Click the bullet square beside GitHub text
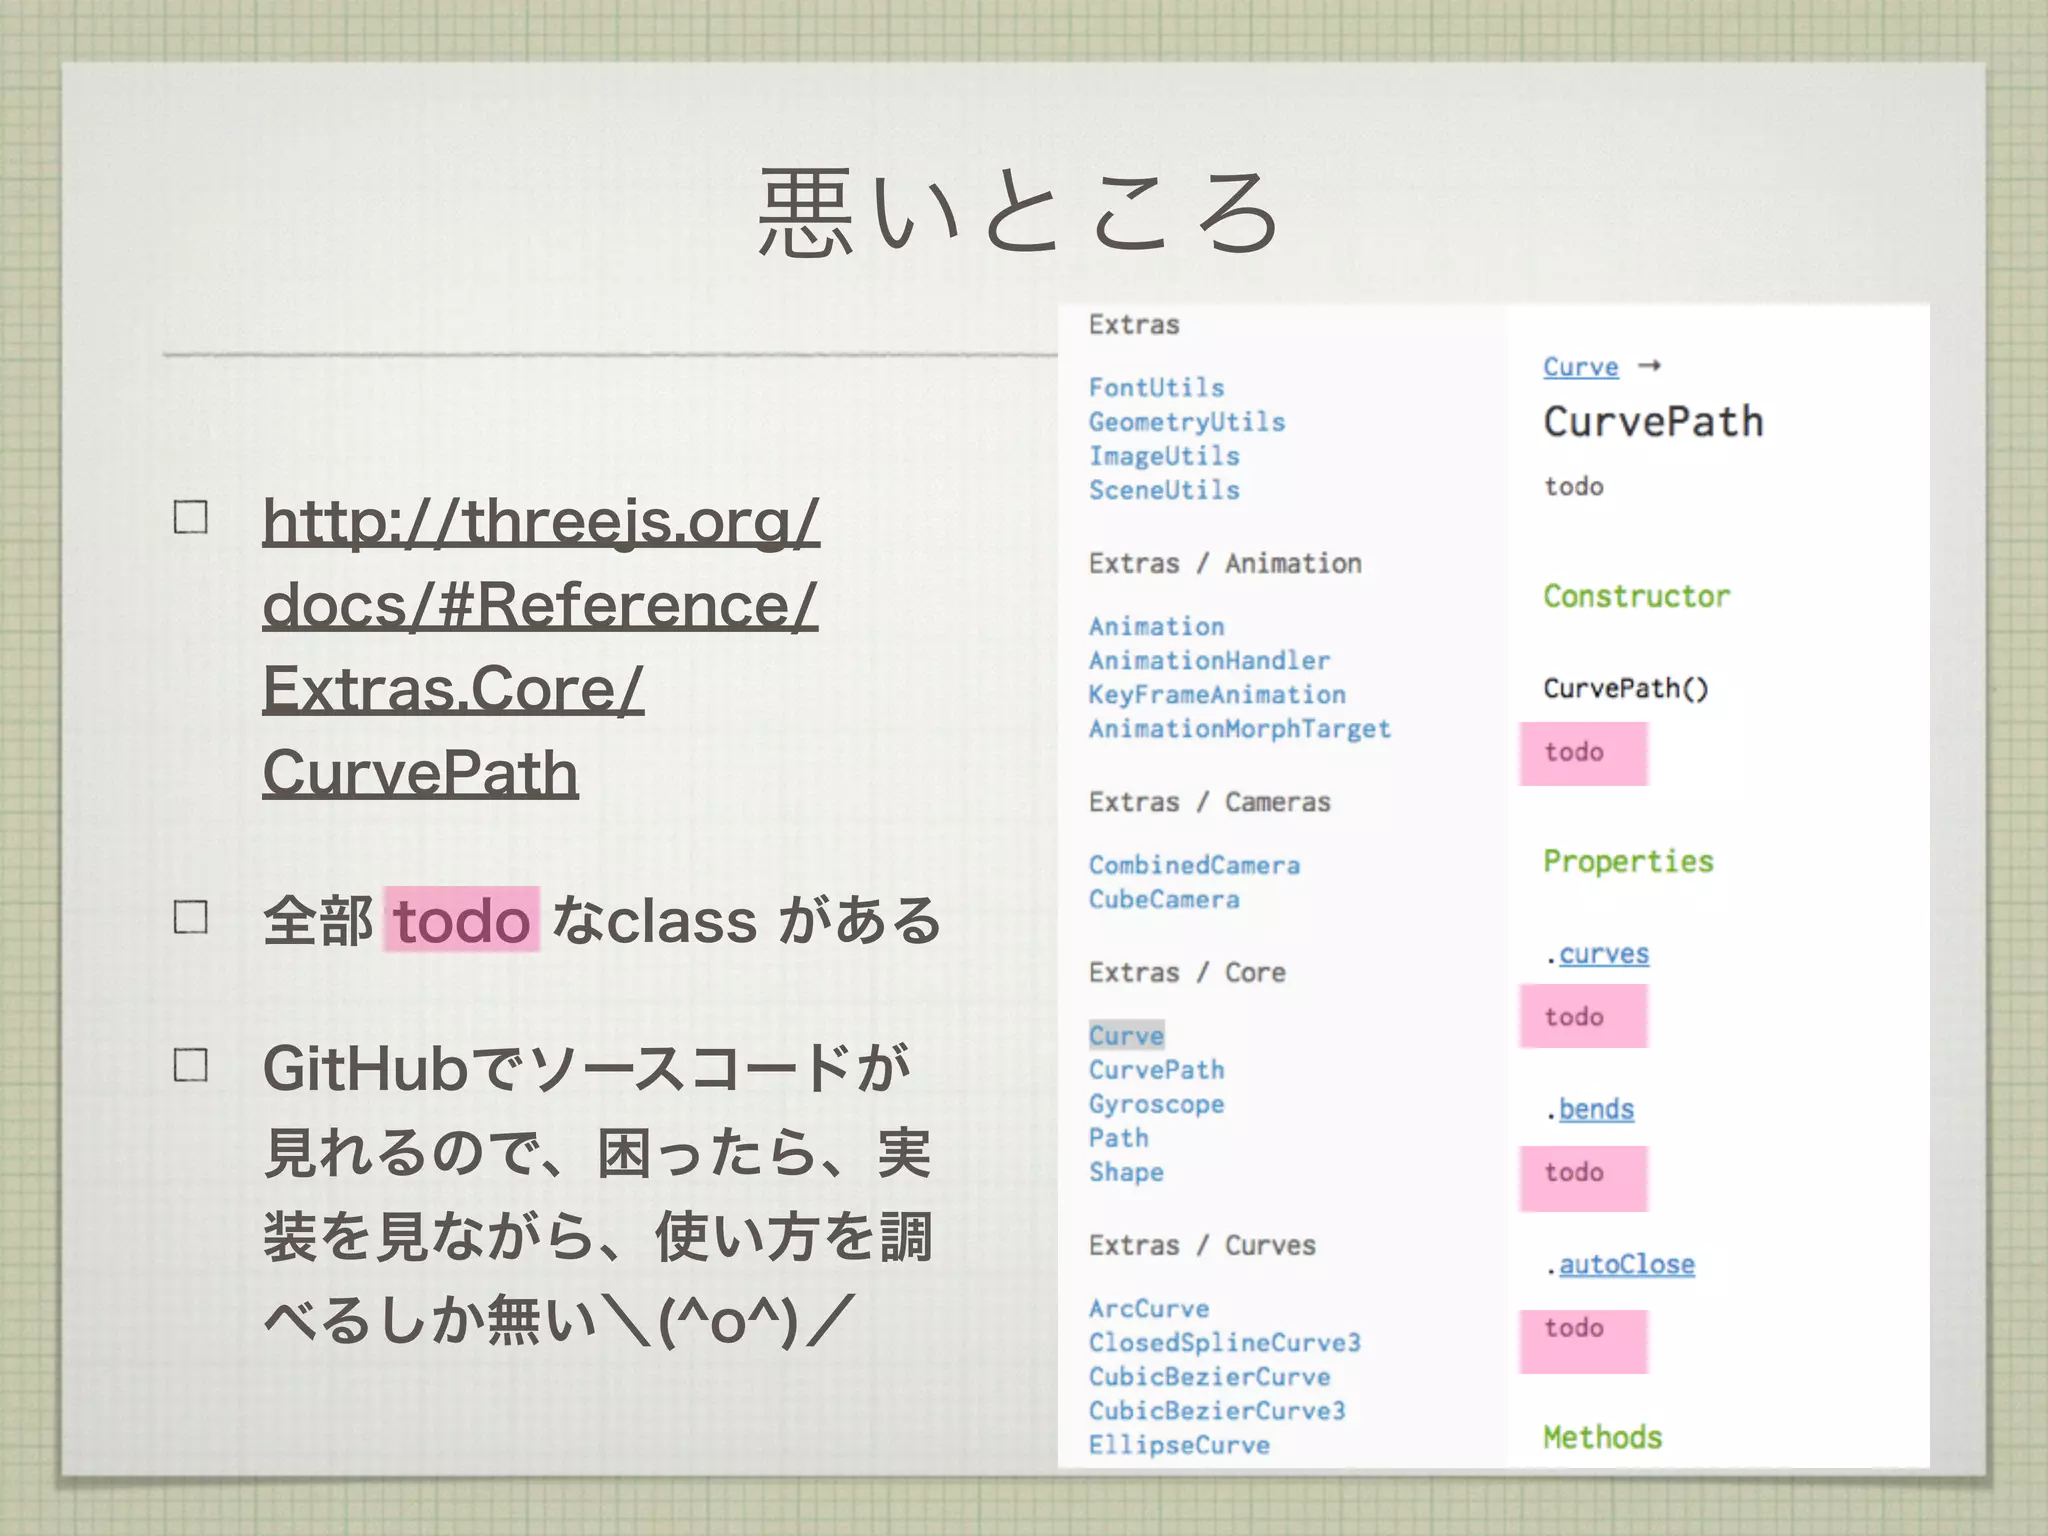2048x1536 pixels. (x=190, y=1064)
